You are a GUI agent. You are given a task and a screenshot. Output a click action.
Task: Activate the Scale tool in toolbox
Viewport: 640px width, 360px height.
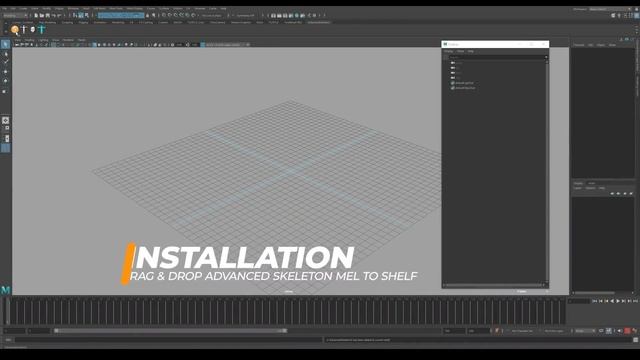click(5, 91)
